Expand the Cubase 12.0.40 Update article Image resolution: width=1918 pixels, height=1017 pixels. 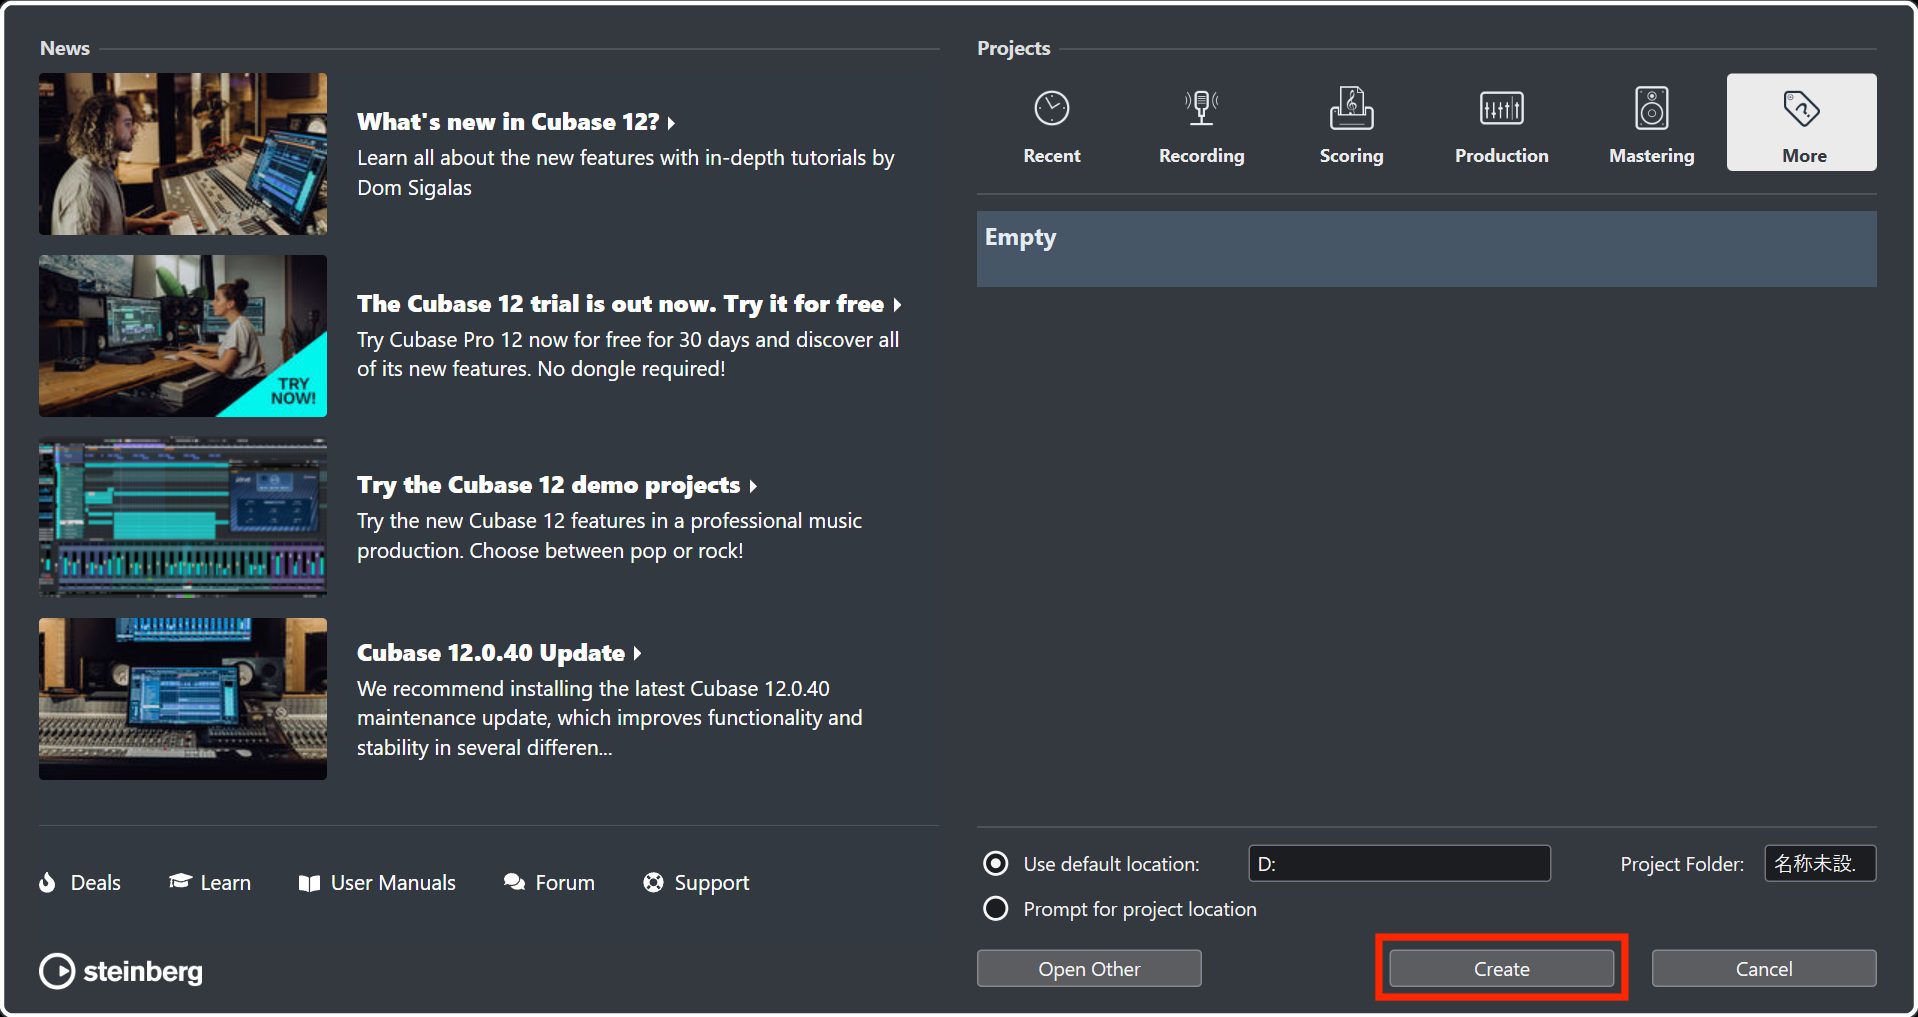(x=491, y=652)
